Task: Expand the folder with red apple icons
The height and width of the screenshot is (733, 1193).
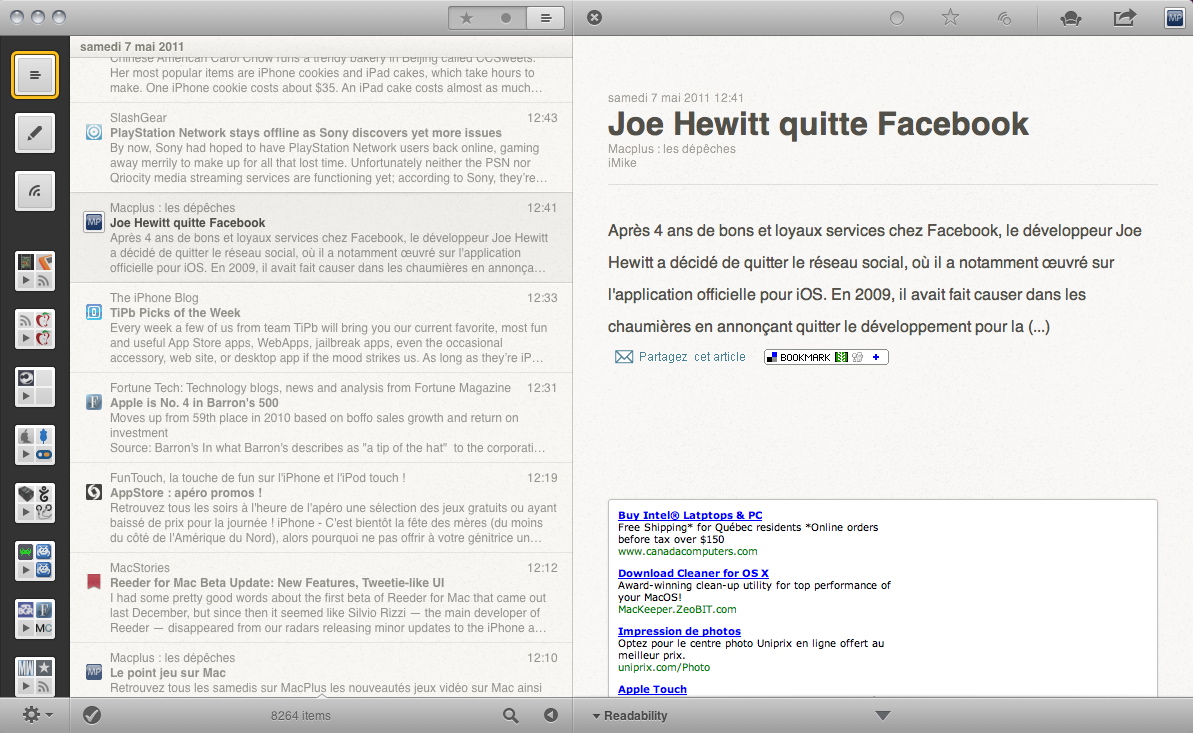Action: point(26,338)
